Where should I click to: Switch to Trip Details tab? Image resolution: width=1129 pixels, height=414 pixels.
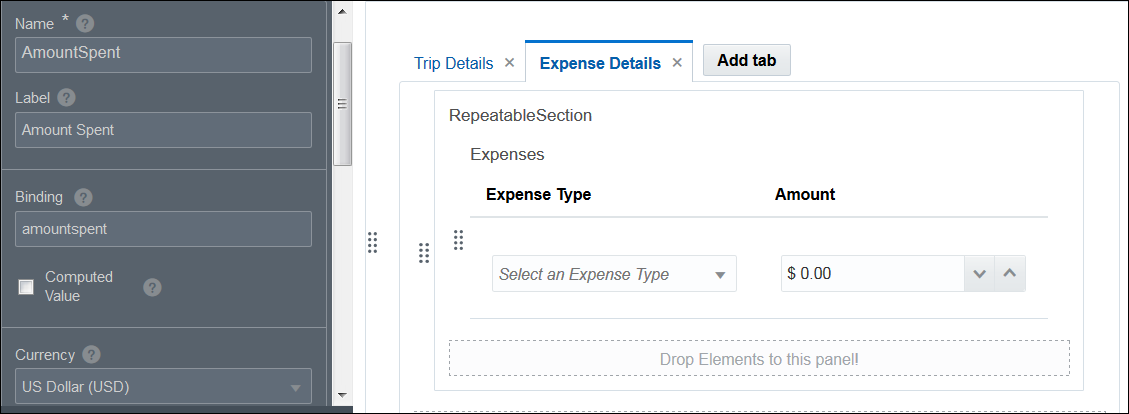tap(453, 63)
